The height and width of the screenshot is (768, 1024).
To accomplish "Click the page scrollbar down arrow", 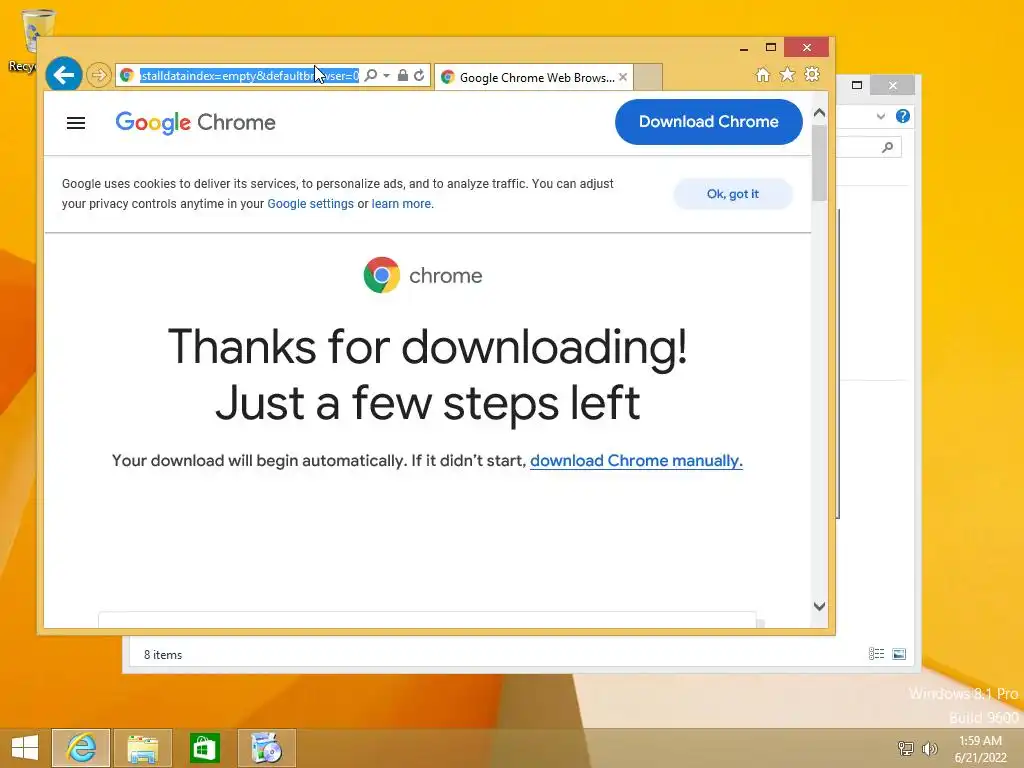I will coord(820,606).
